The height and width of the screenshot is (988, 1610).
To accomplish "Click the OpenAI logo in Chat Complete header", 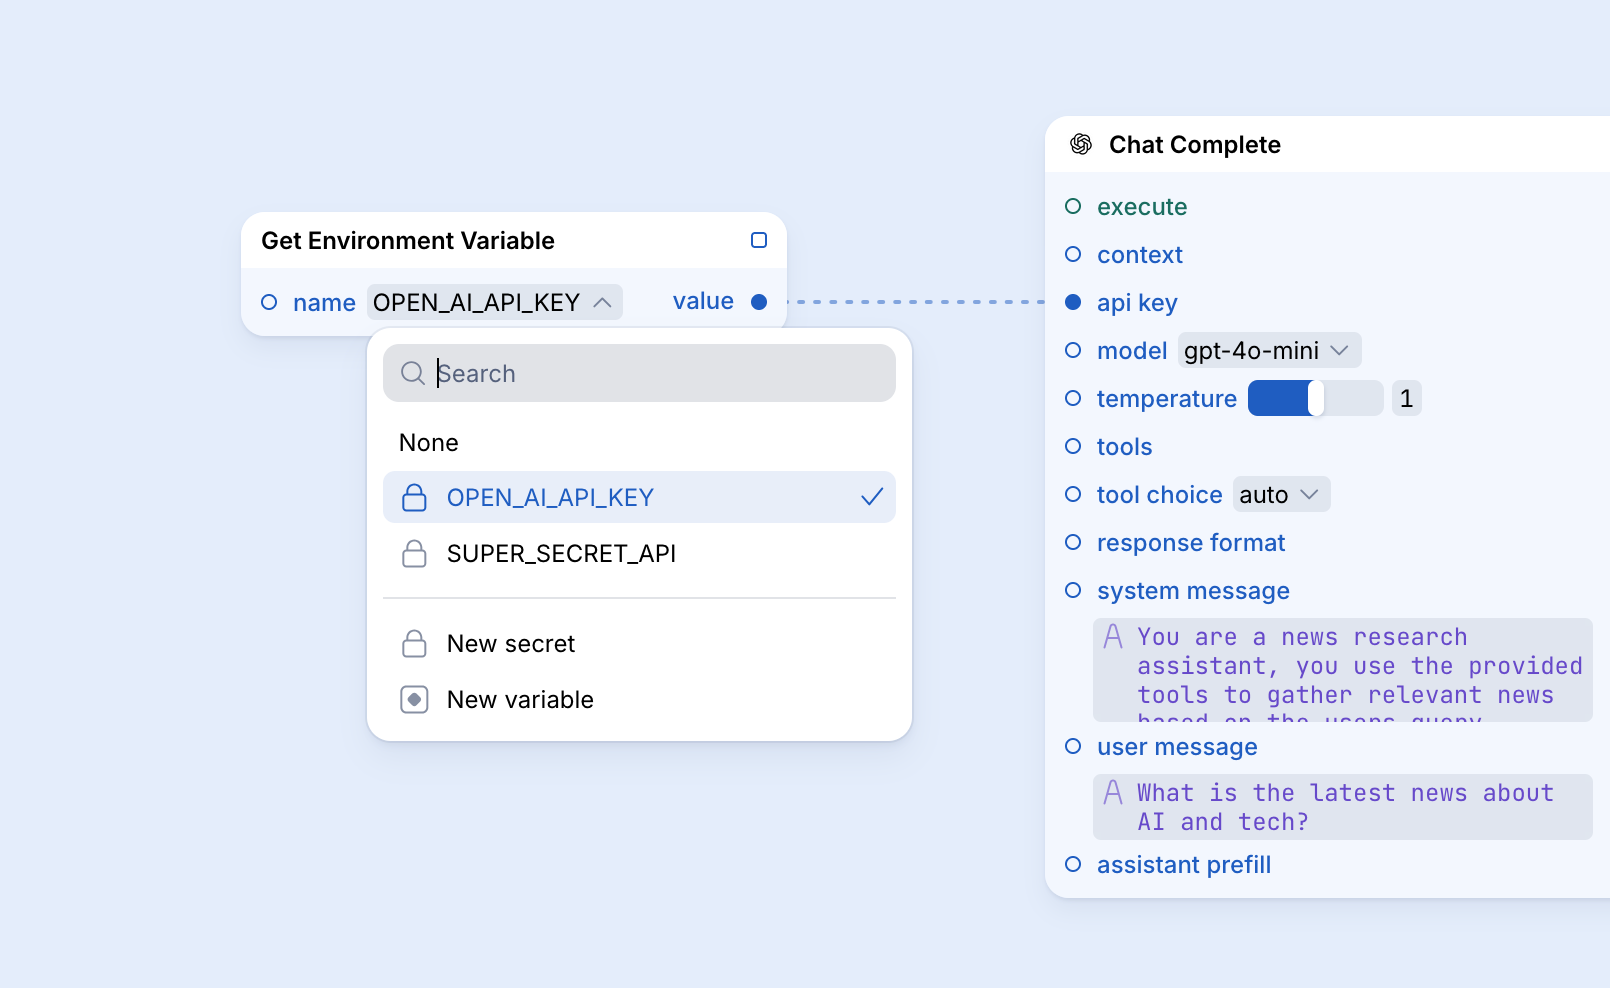I will [1081, 144].
